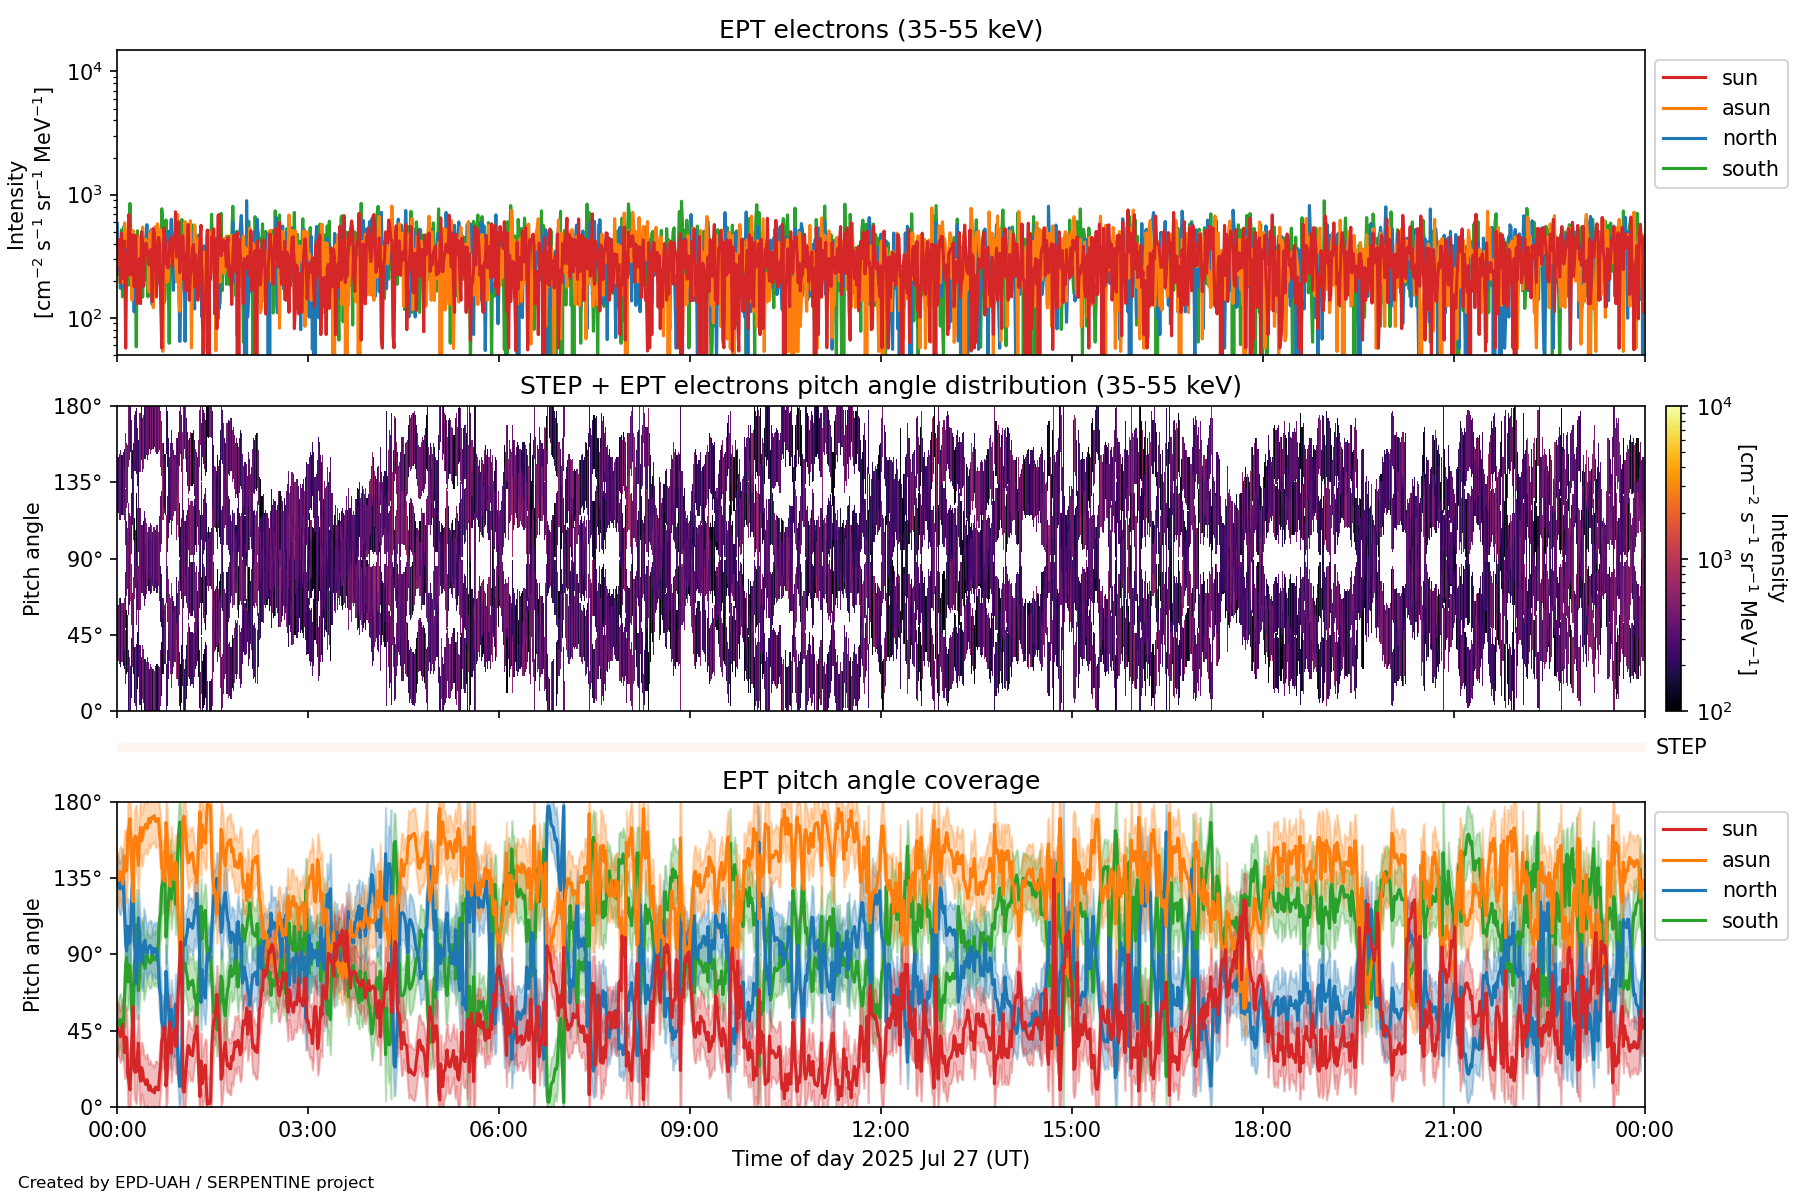The width and height of the screenshot is (1800, 1200).
Task: Click the 10⁴ label at the colorbar top
Action: point(1714,407)
